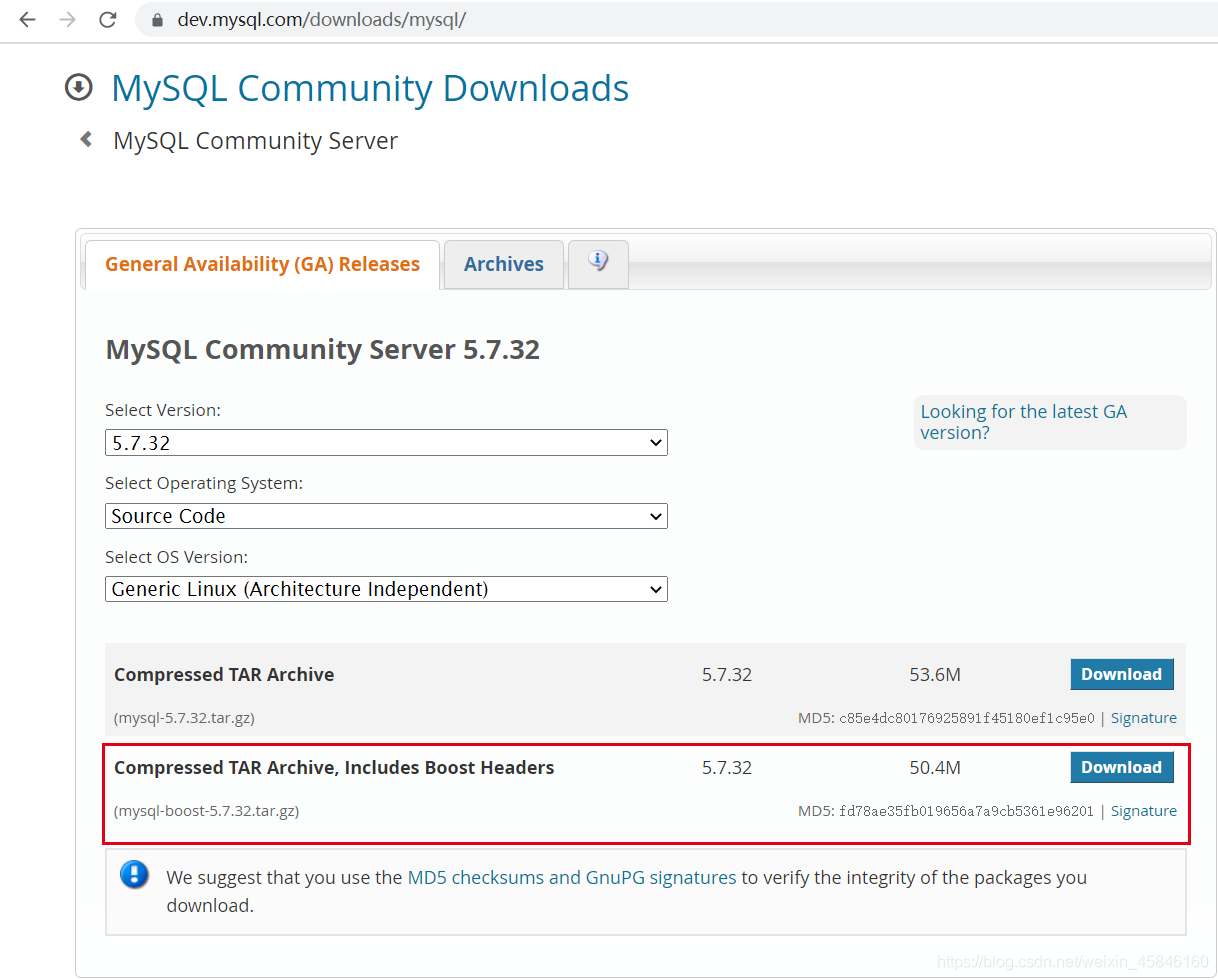Open MD5 checksums and GnuPG signatures link
The width and height of the screenshot is (1218, 980).
(572, 877)
